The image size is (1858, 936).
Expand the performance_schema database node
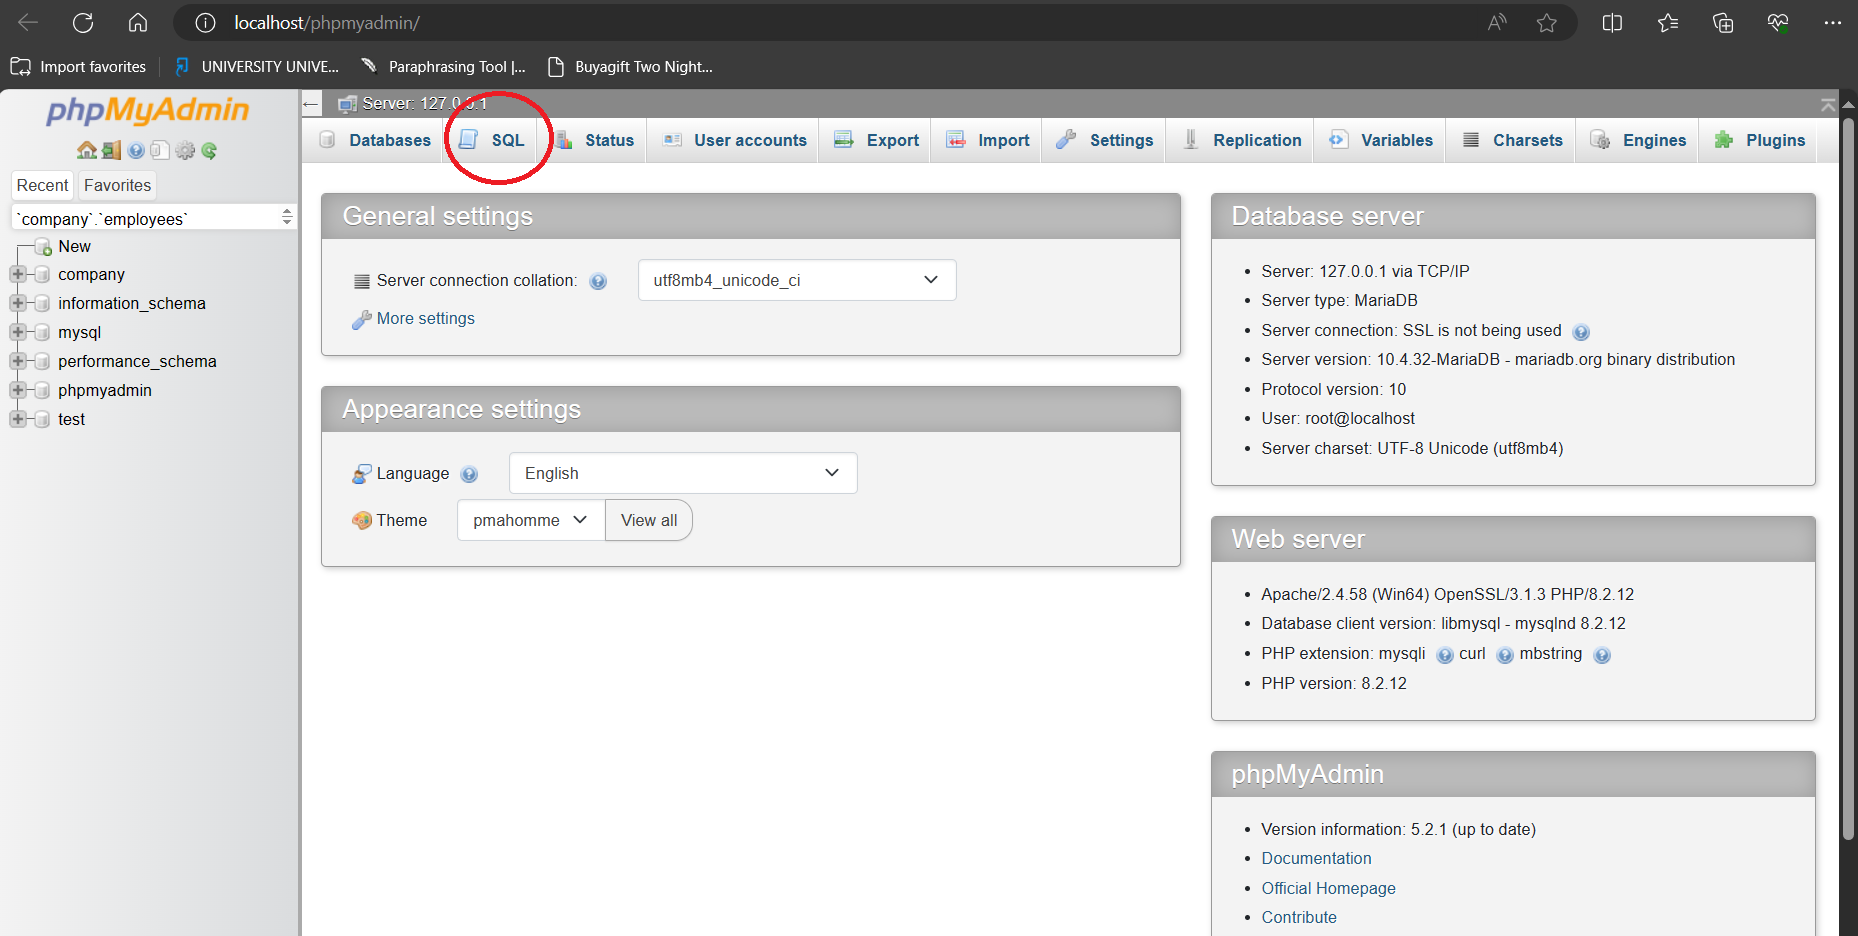(x=17, y=361)
